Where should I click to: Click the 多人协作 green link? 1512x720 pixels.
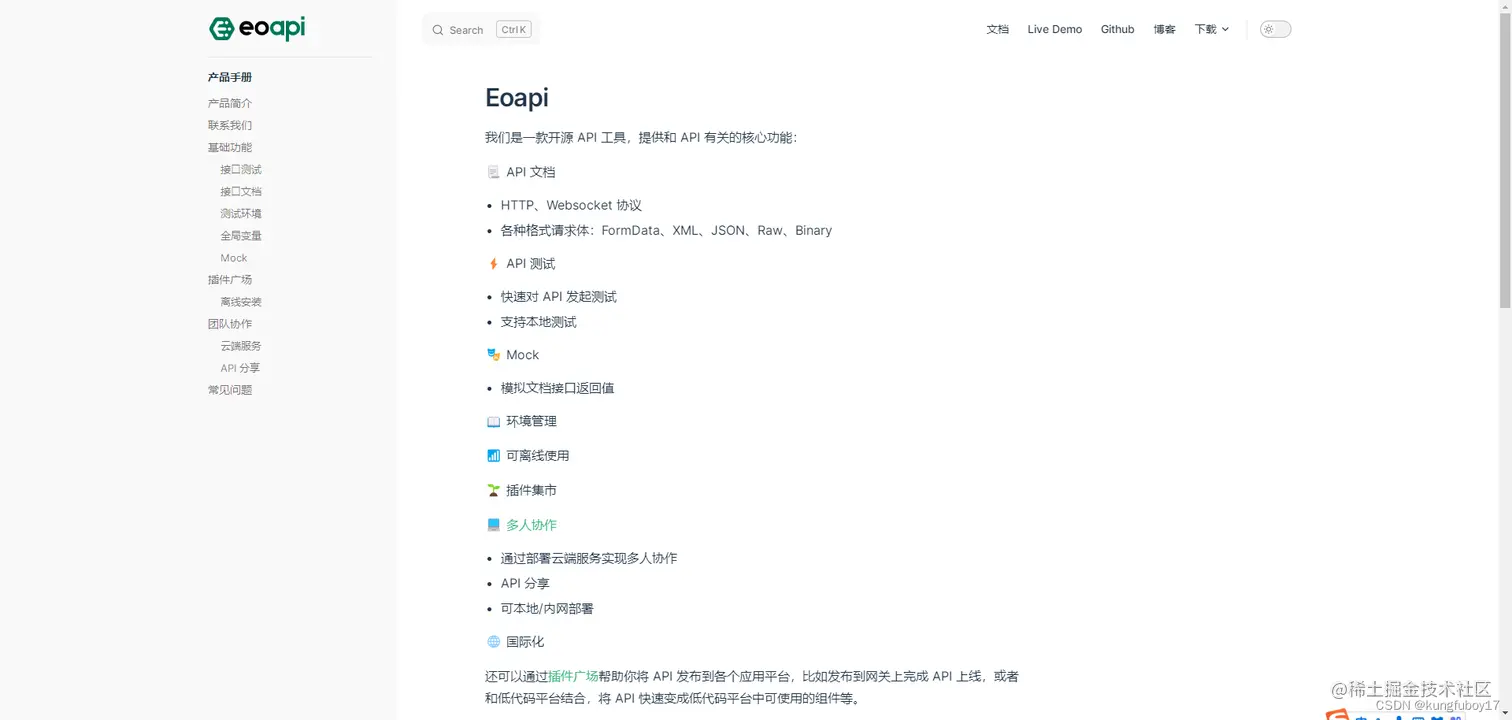point(531,524)
